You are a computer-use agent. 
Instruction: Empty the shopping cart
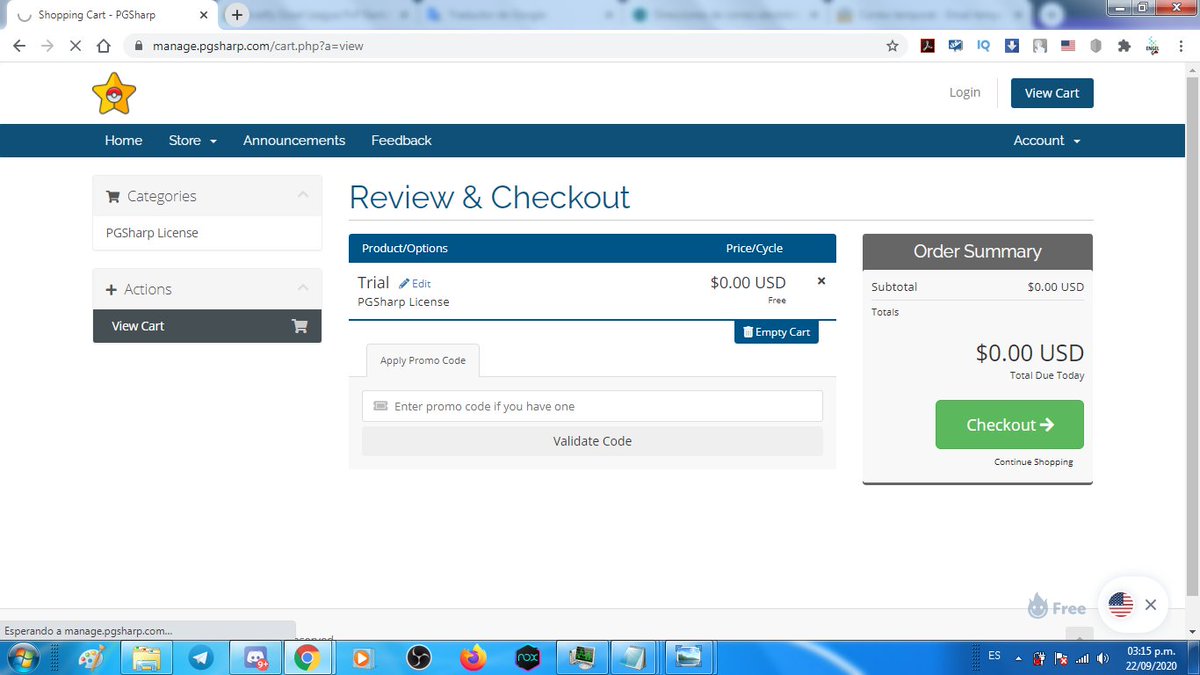click(776, 332)
